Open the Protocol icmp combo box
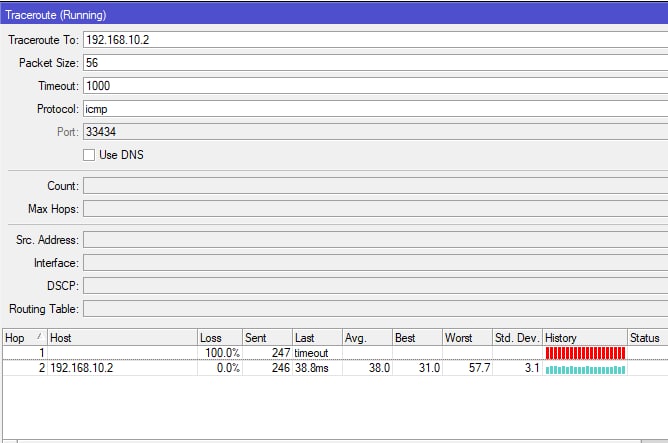 click(x=375, y=109)
